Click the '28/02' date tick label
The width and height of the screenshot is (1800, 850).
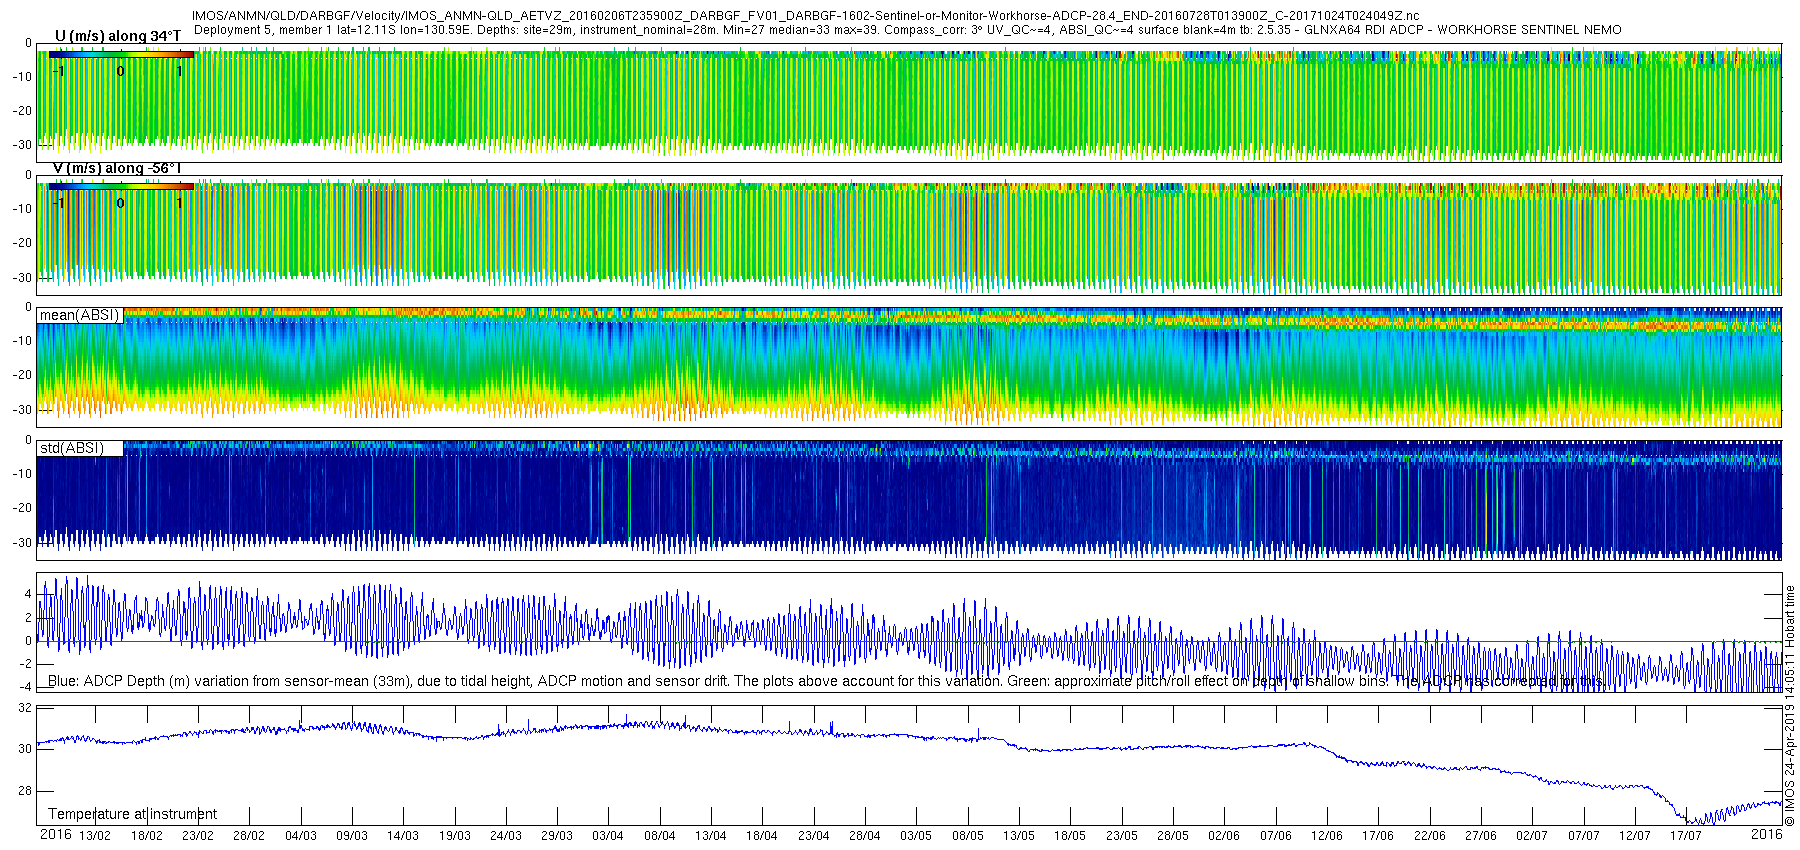(249, 836)
